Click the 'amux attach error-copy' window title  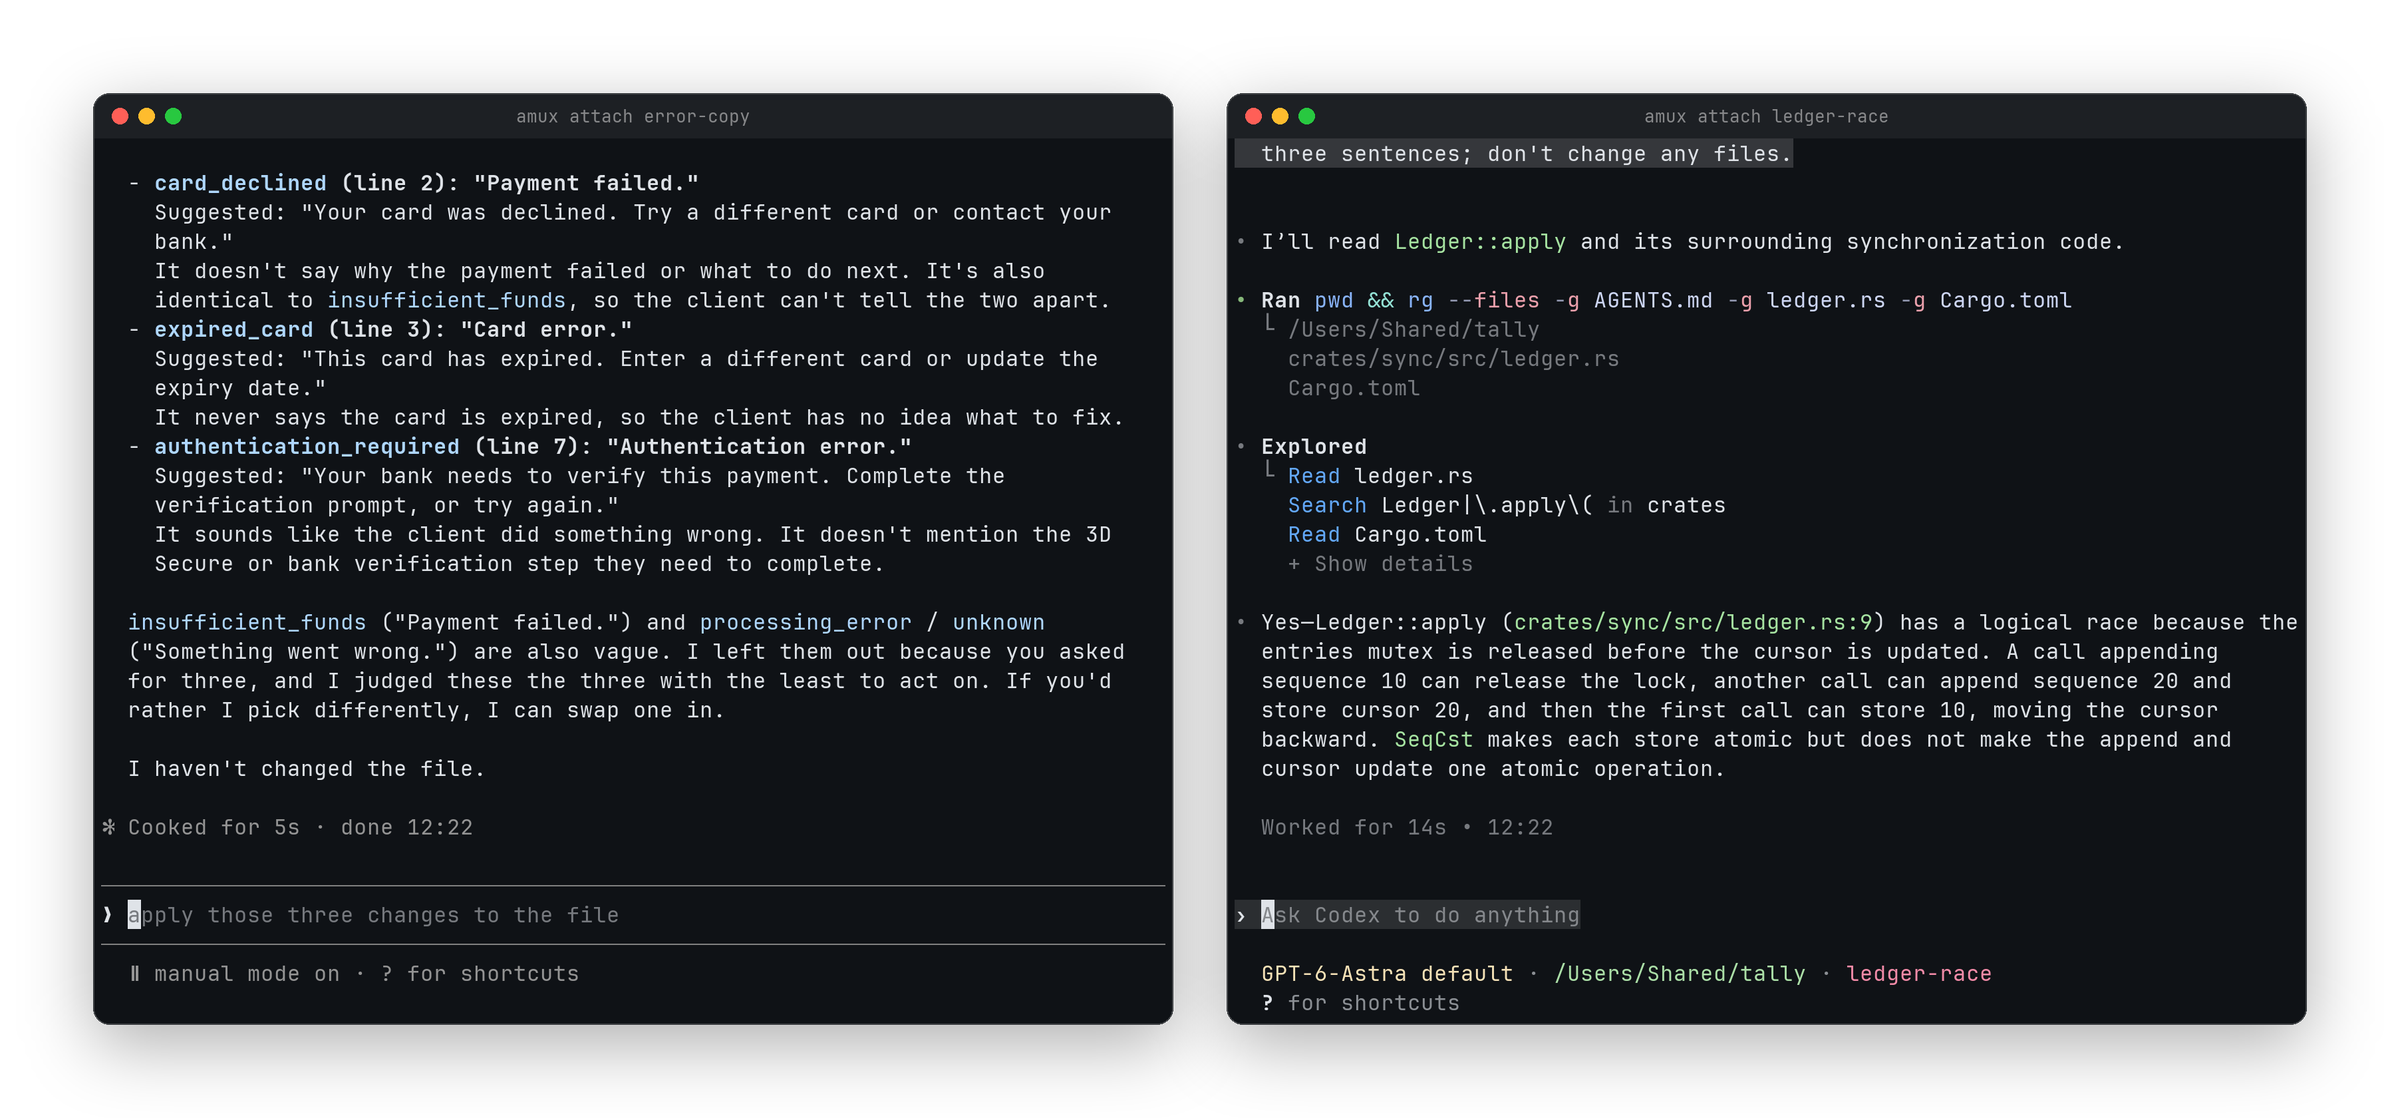633,116
